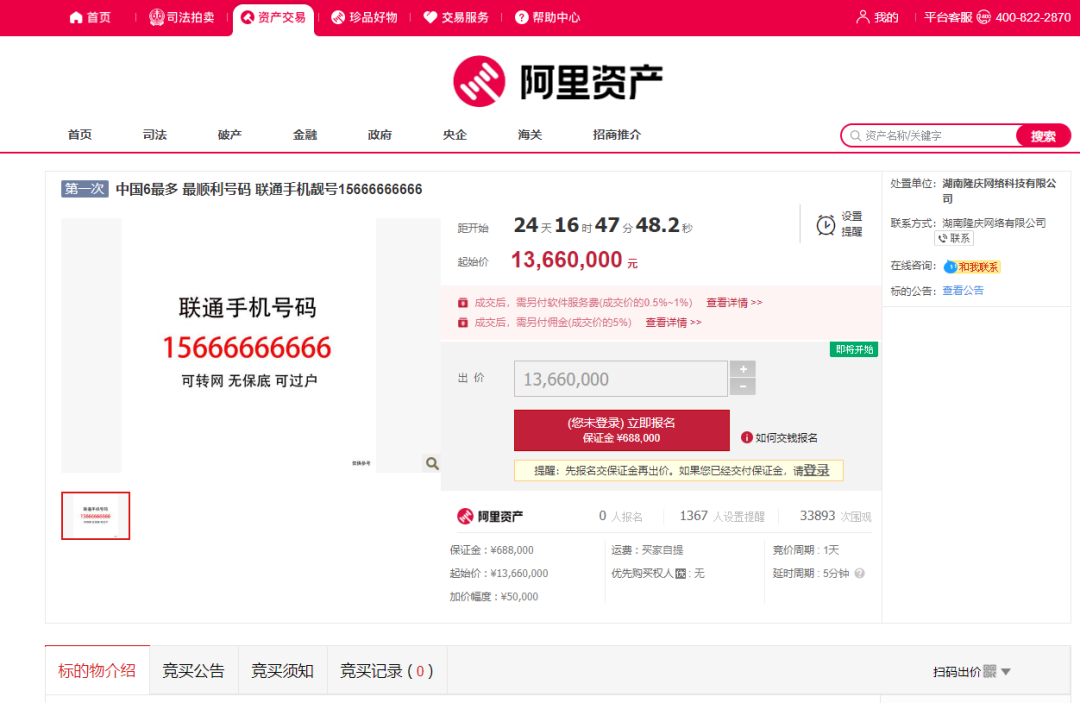Image resolution: width=1080 pixels, height=703 pixels.
Task: Click magnifier icon on product image
Action: (432, 463)
